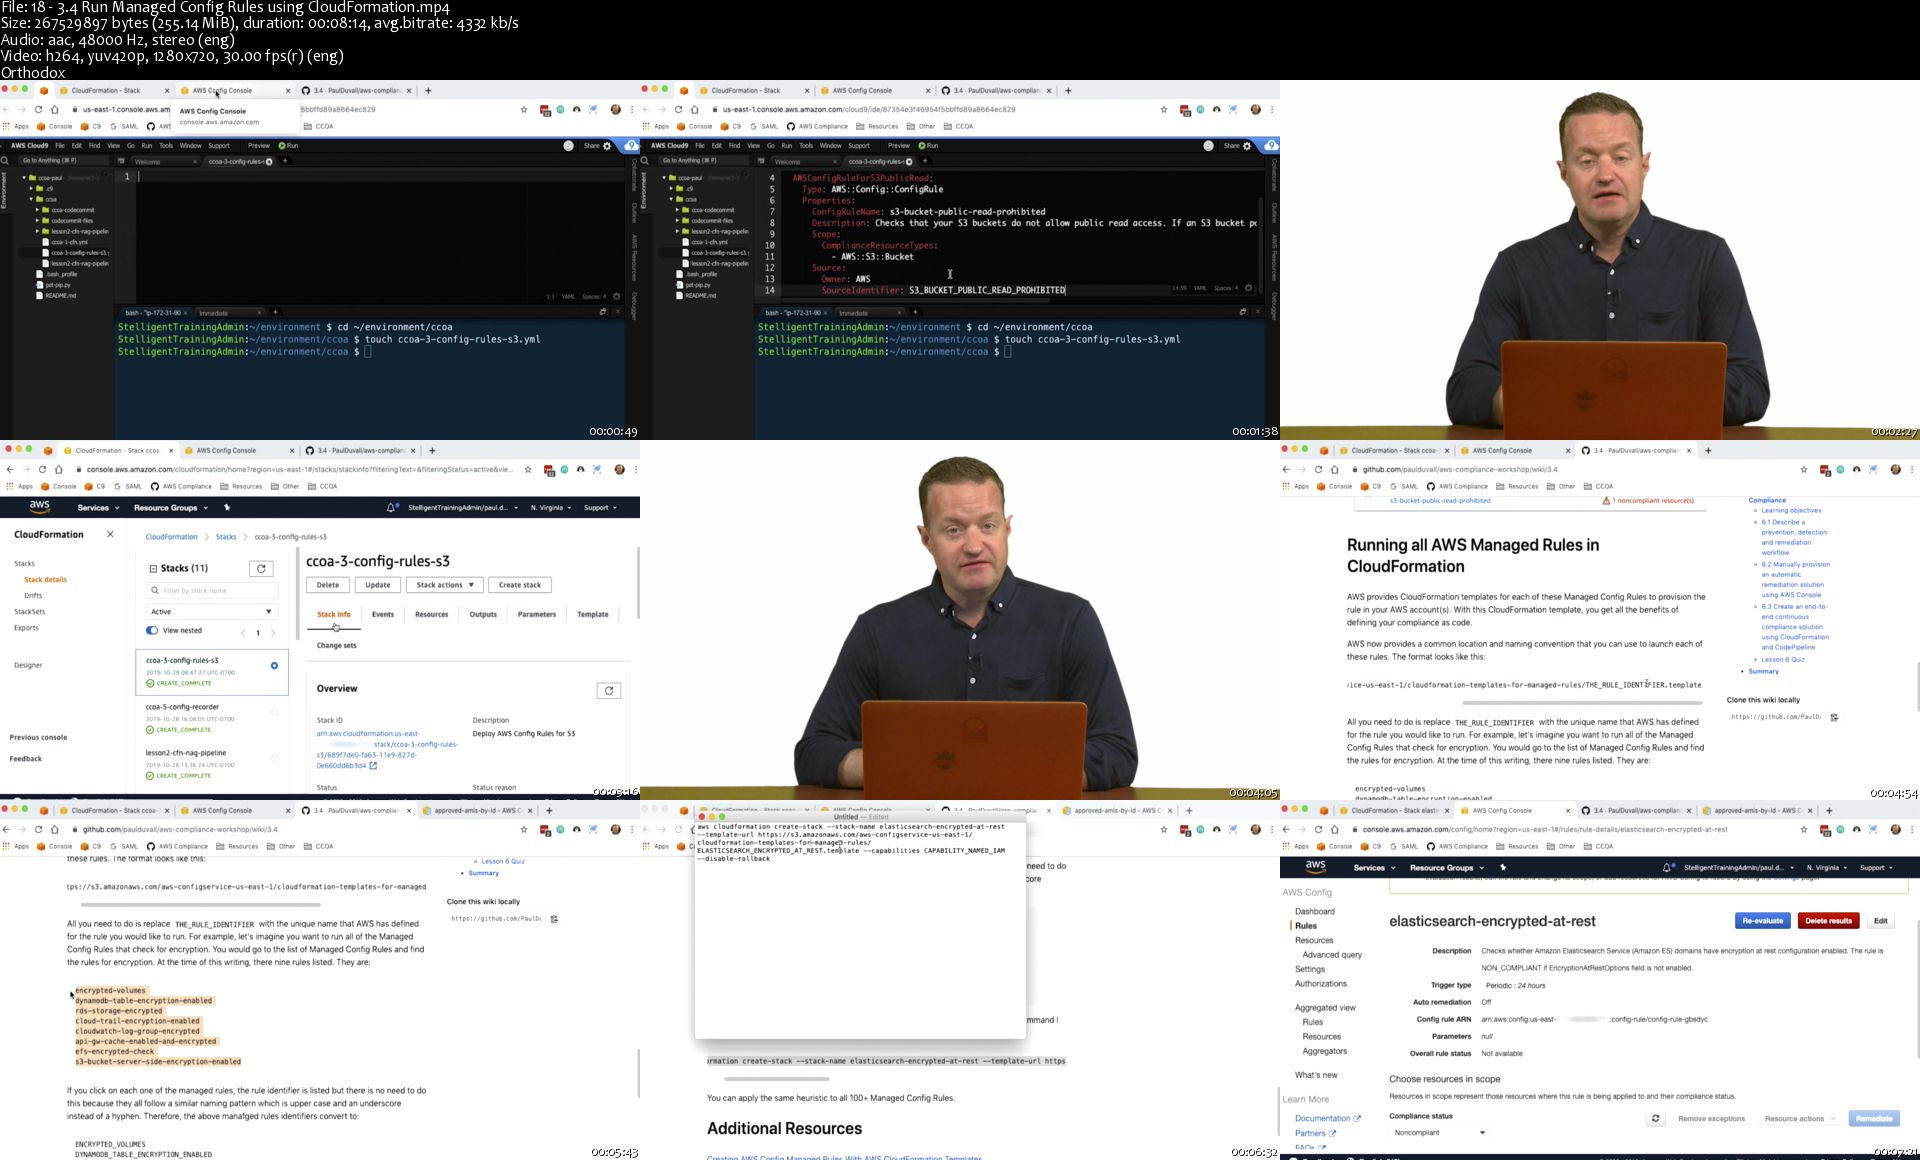Copy clone URL icon in 00:04:54 frame
Screen dimensions: 1920x1160
[x=1833, y=717]
